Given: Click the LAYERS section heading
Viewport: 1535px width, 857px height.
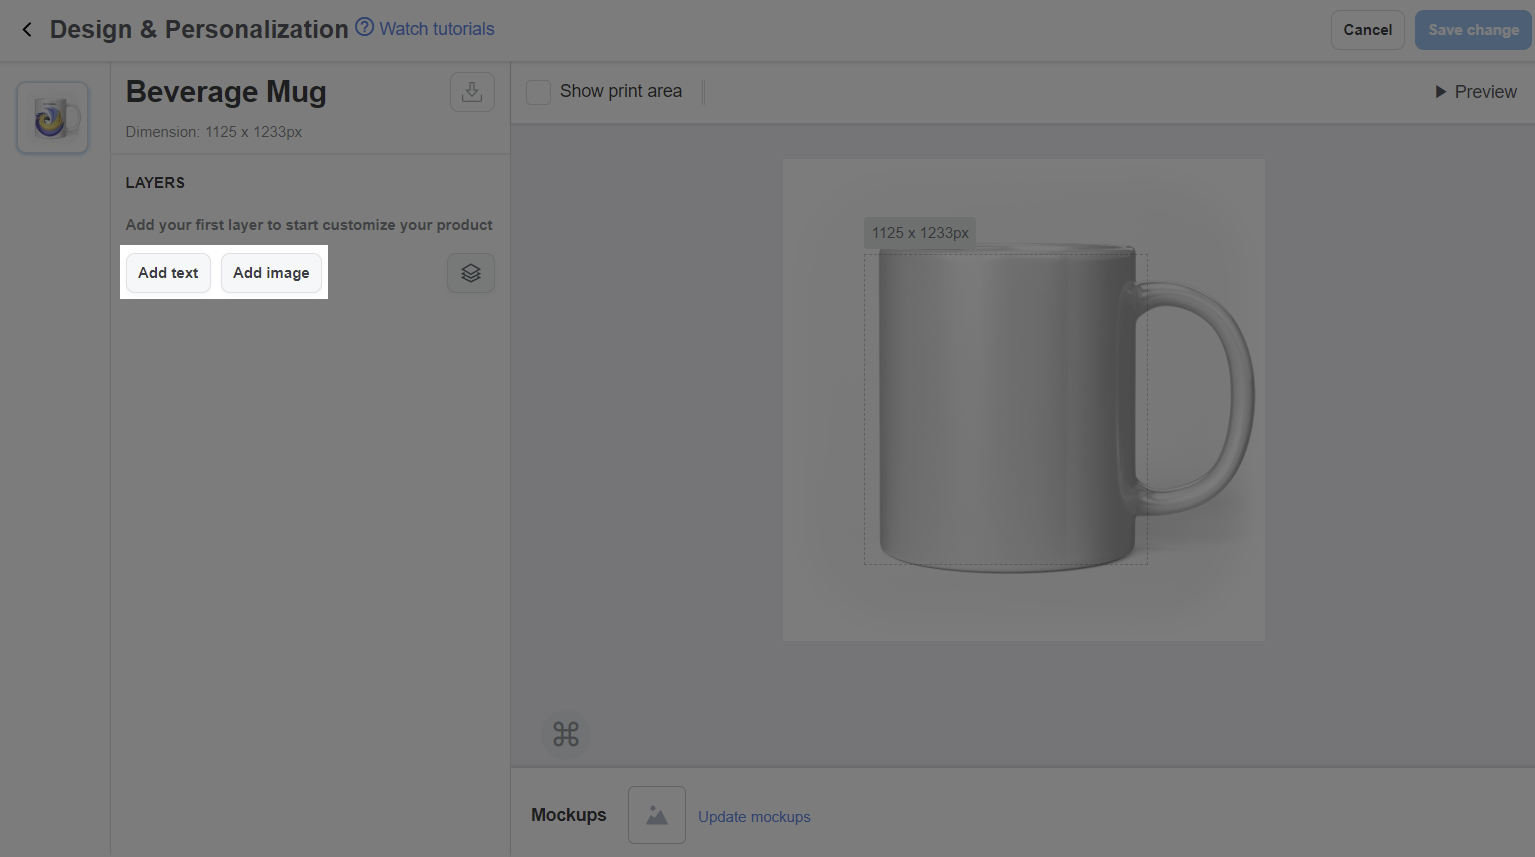Looking at the screenshot, I should [155, 183].
